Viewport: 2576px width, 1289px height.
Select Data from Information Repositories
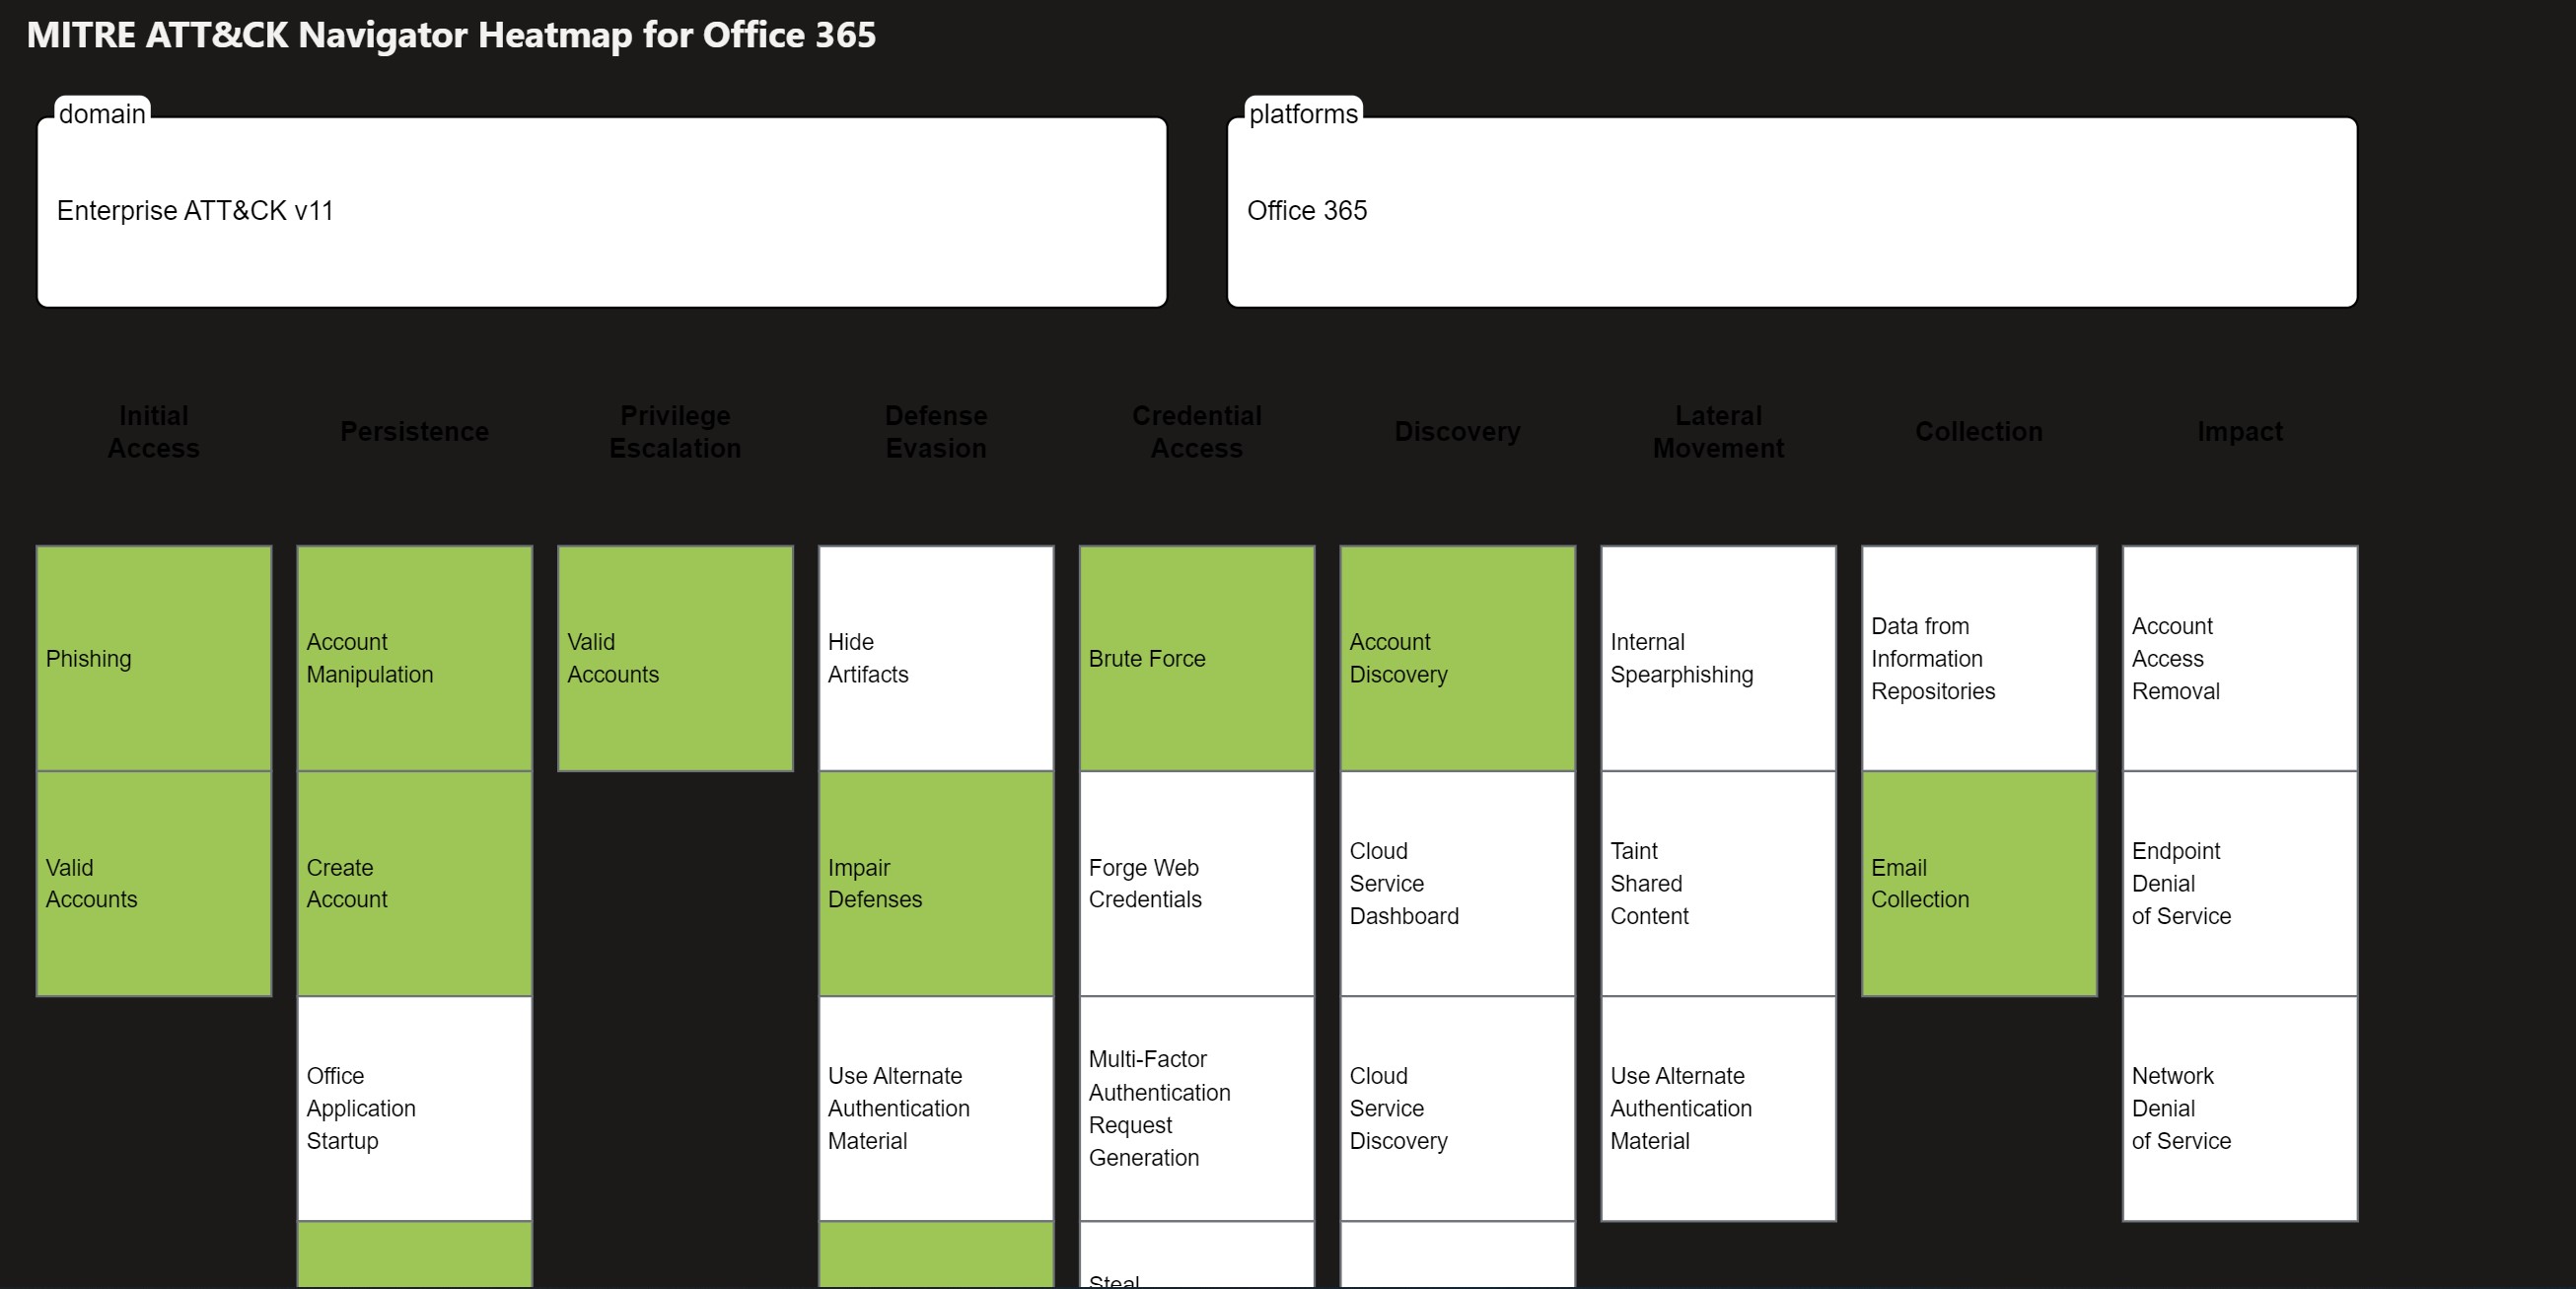[1979, 658]
